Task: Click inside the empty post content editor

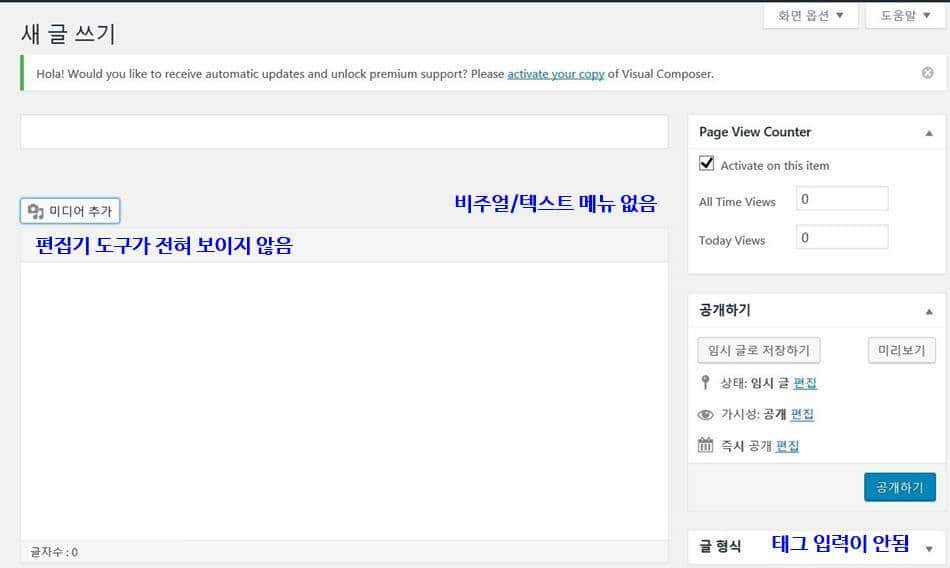Action: [x=344, y=400]
